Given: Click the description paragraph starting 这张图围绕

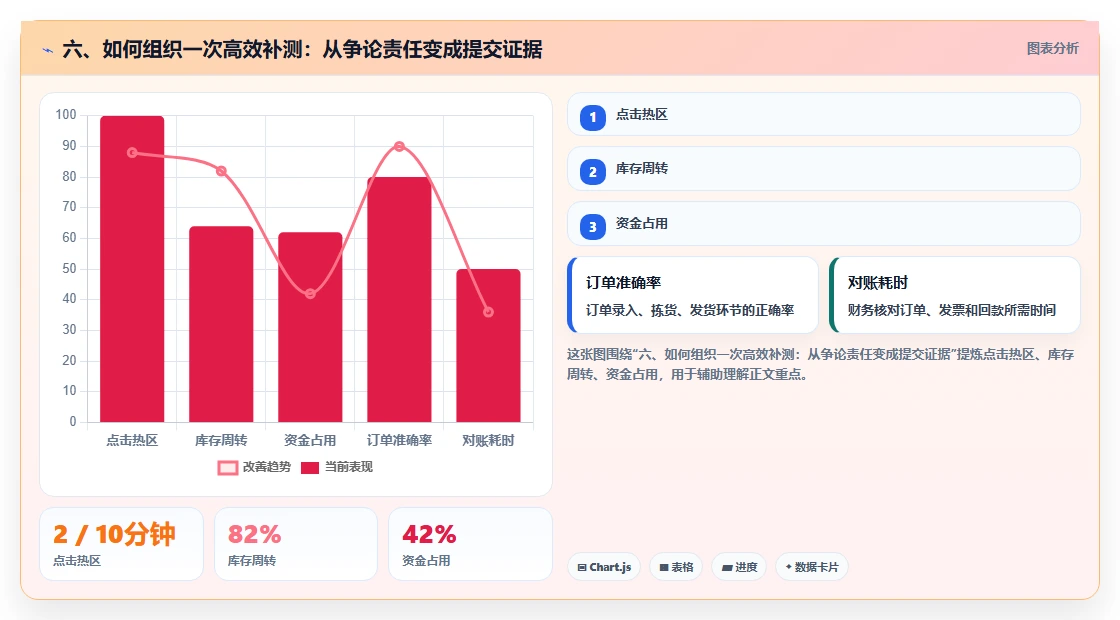Looking at the screenshot, I should (821, 364).
